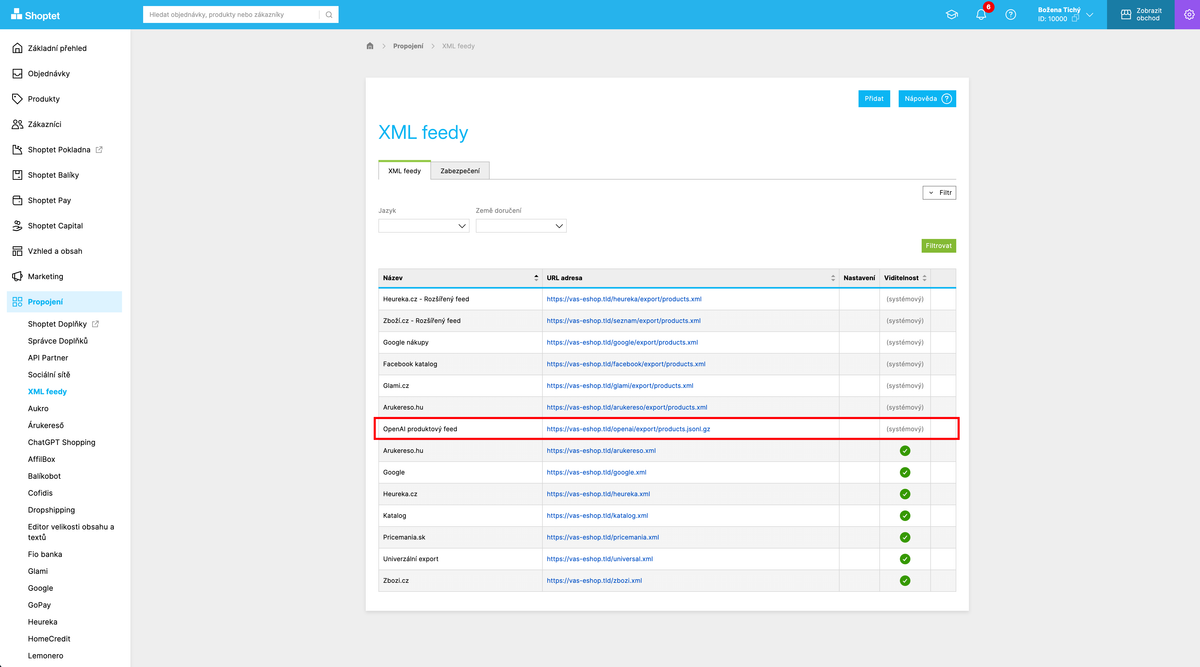This screenshot has width=1200, height=667.
Task: Expand the Filtr options
Action: click(939, 192)
